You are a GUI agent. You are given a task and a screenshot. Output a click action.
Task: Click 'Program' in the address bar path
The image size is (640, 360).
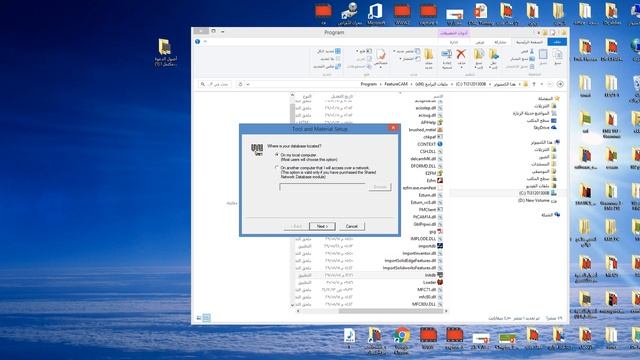pos(368,84)
